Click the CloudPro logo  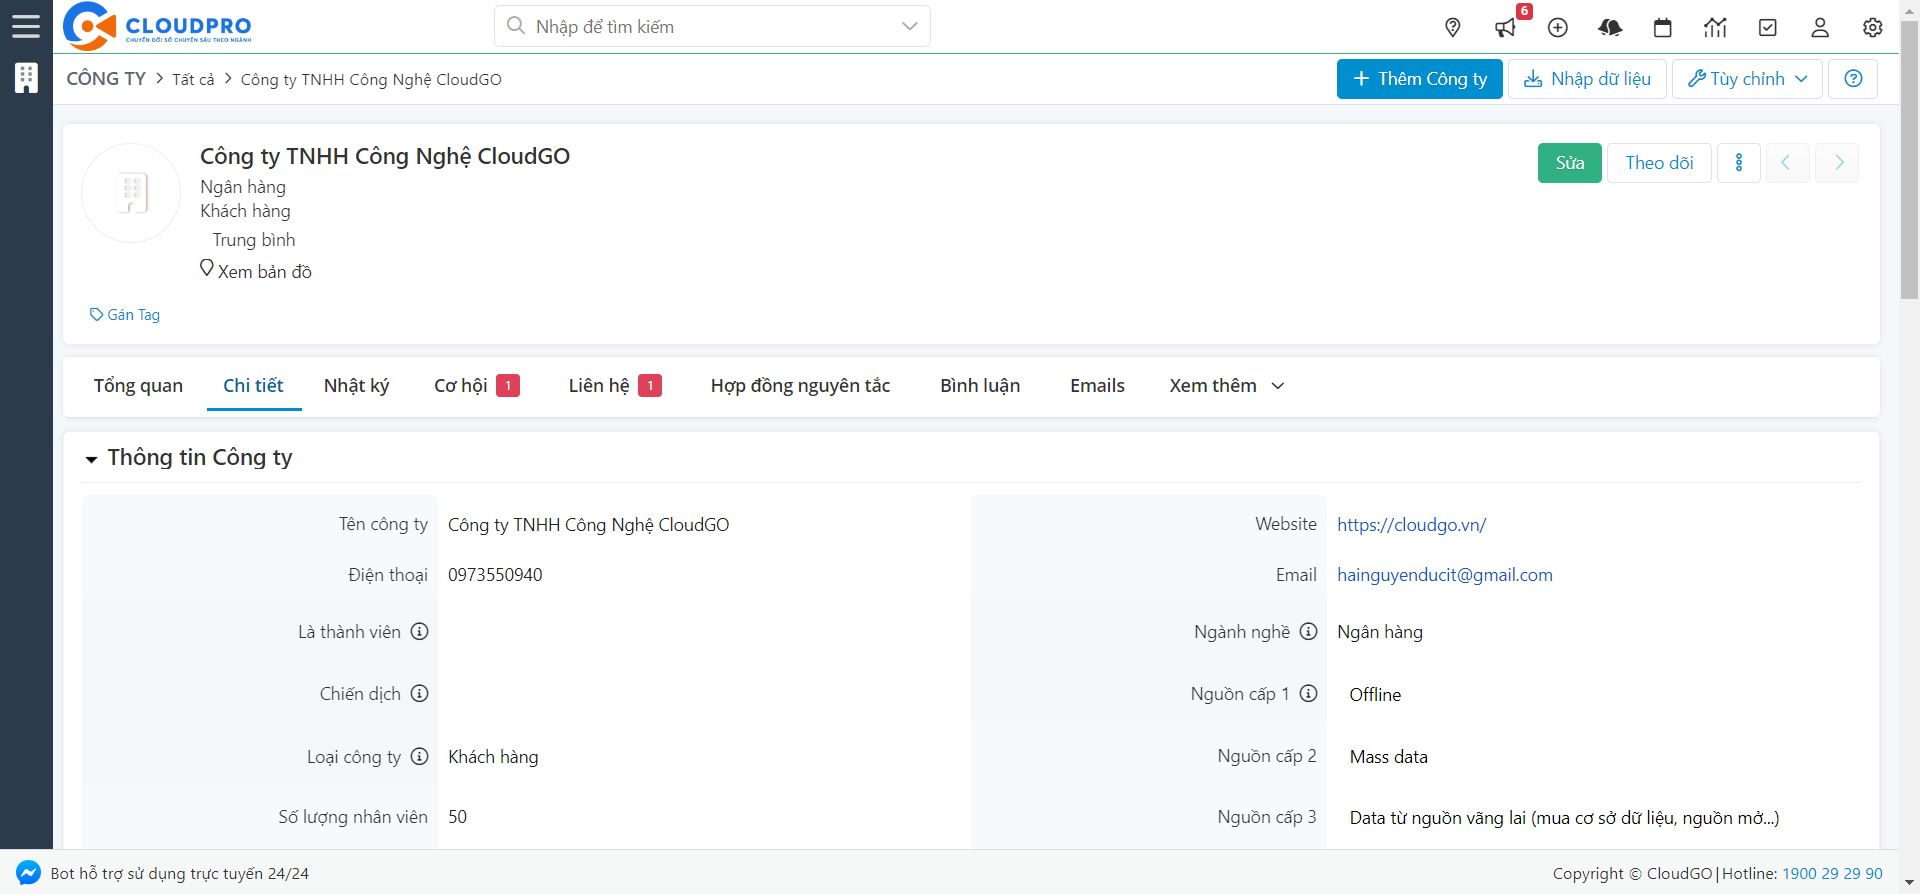(157, 27)
